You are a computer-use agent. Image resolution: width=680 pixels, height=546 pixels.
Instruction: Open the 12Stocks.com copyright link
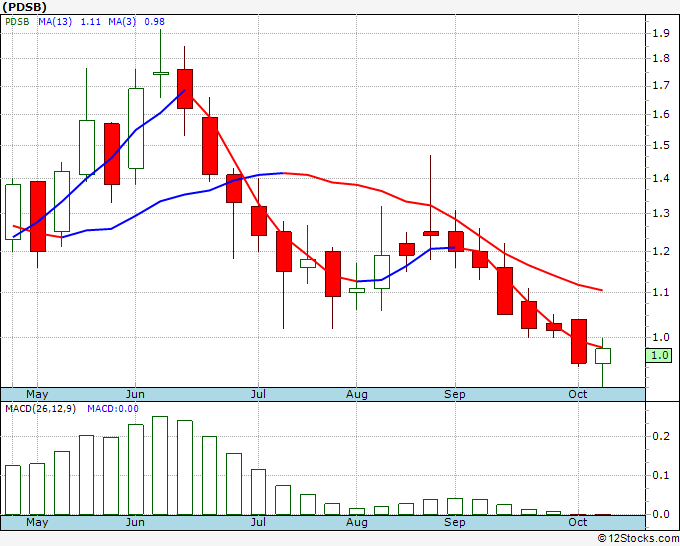coord(638,538)
